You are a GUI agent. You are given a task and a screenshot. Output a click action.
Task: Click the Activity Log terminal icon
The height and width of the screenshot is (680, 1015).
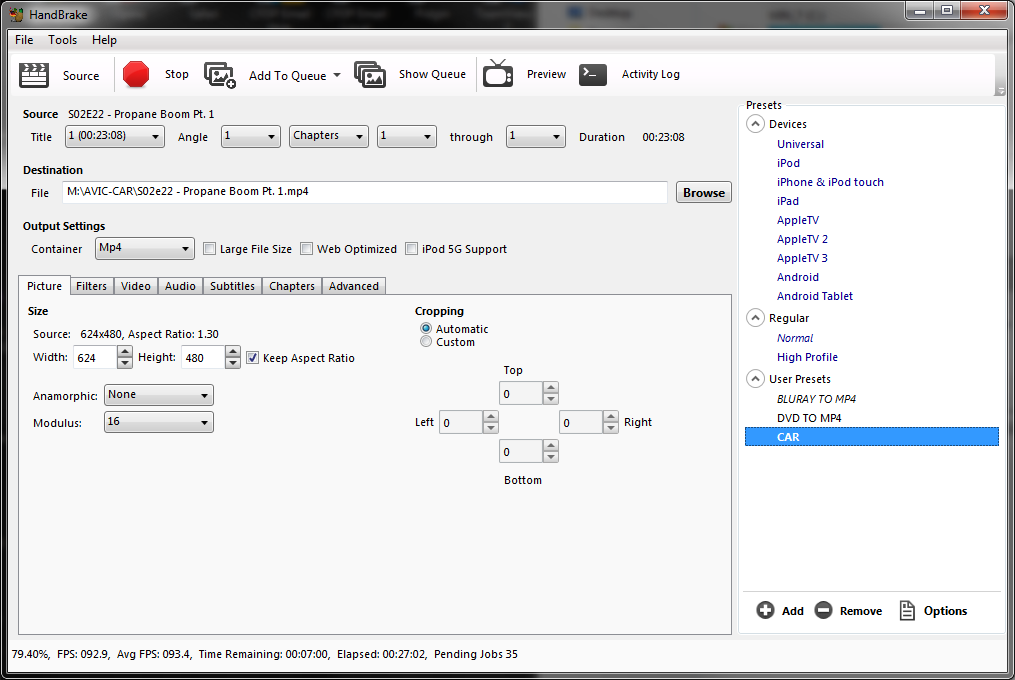click(593, 74)
